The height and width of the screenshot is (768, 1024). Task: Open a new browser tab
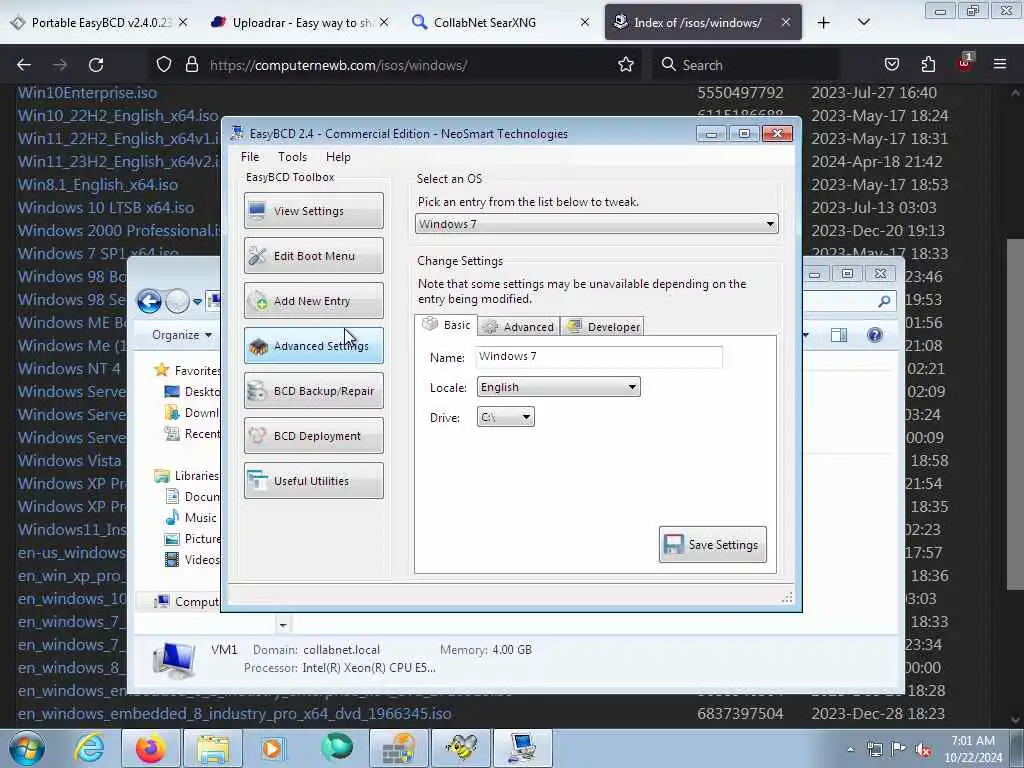coord(824,23)
